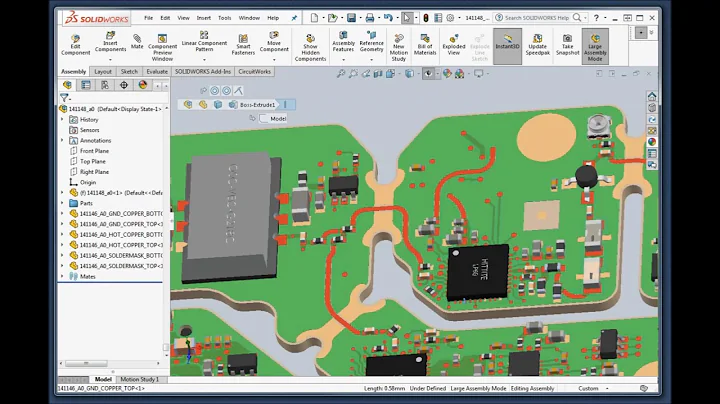Open the Options gear icon
This screenshot has width=720, height=404.
[x=450, y=18]
